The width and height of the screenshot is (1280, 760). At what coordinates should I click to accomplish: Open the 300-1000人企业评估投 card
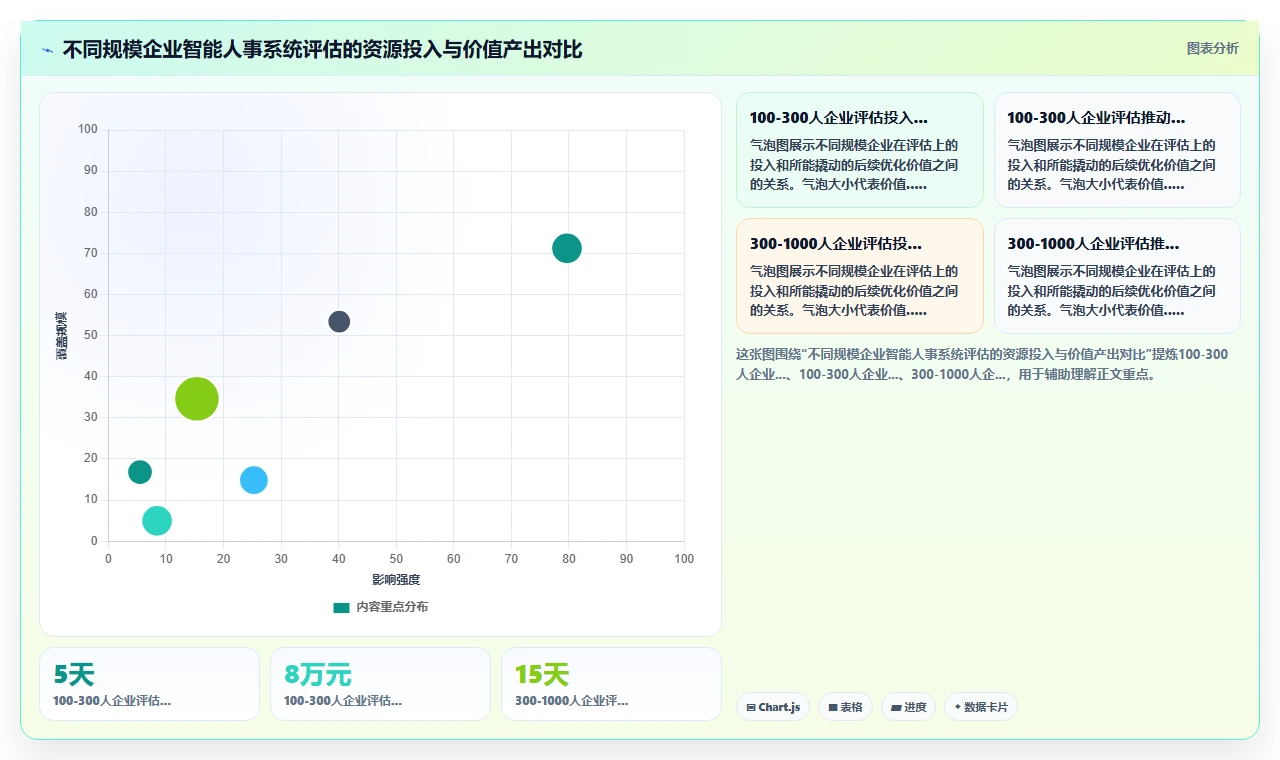tap(860, 276)
